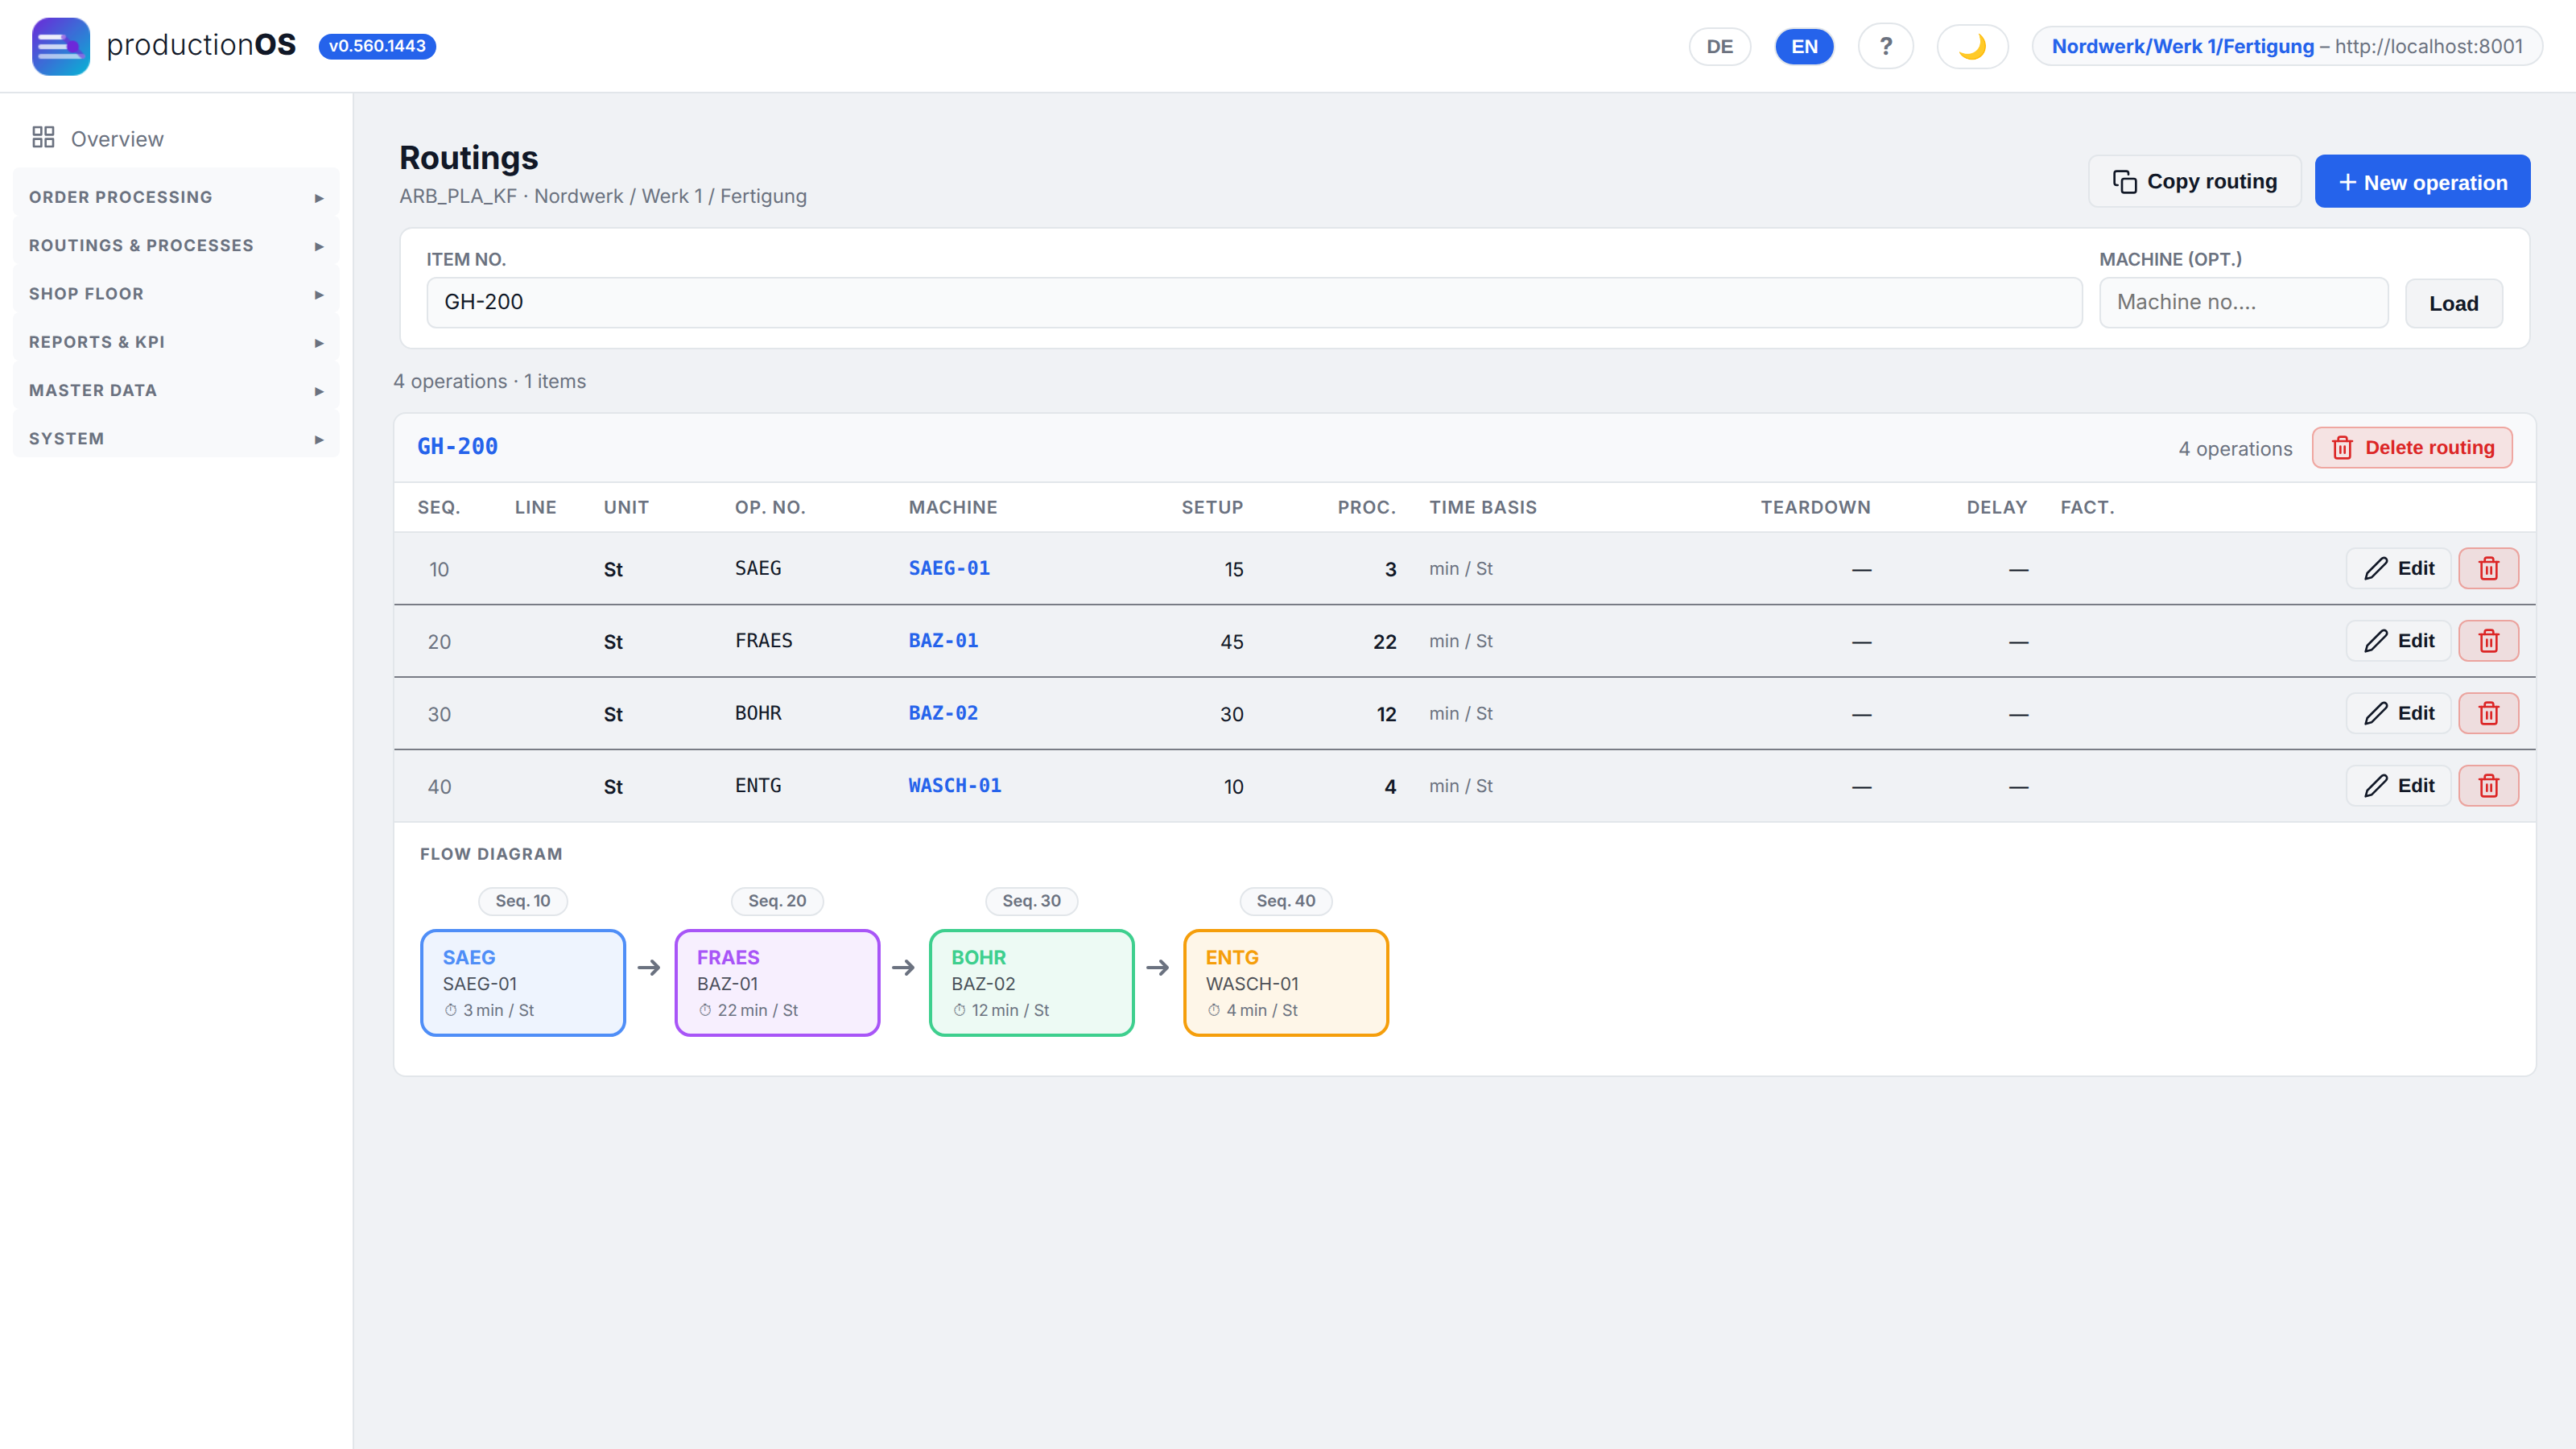The image size is (2576, 1449).
Task: Expand REPORTS & KPI section
Action: (176, 342)
